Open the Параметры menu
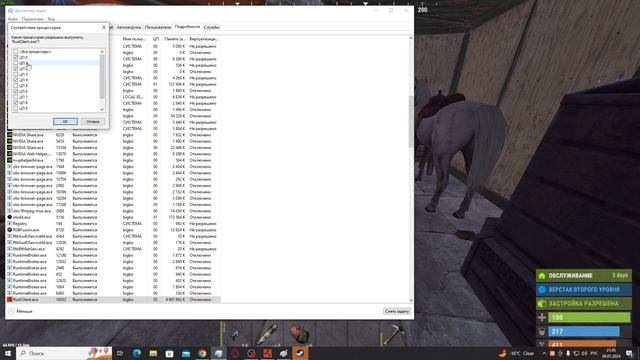This screenshot has width=640, height=360. (x=32, y=19)
